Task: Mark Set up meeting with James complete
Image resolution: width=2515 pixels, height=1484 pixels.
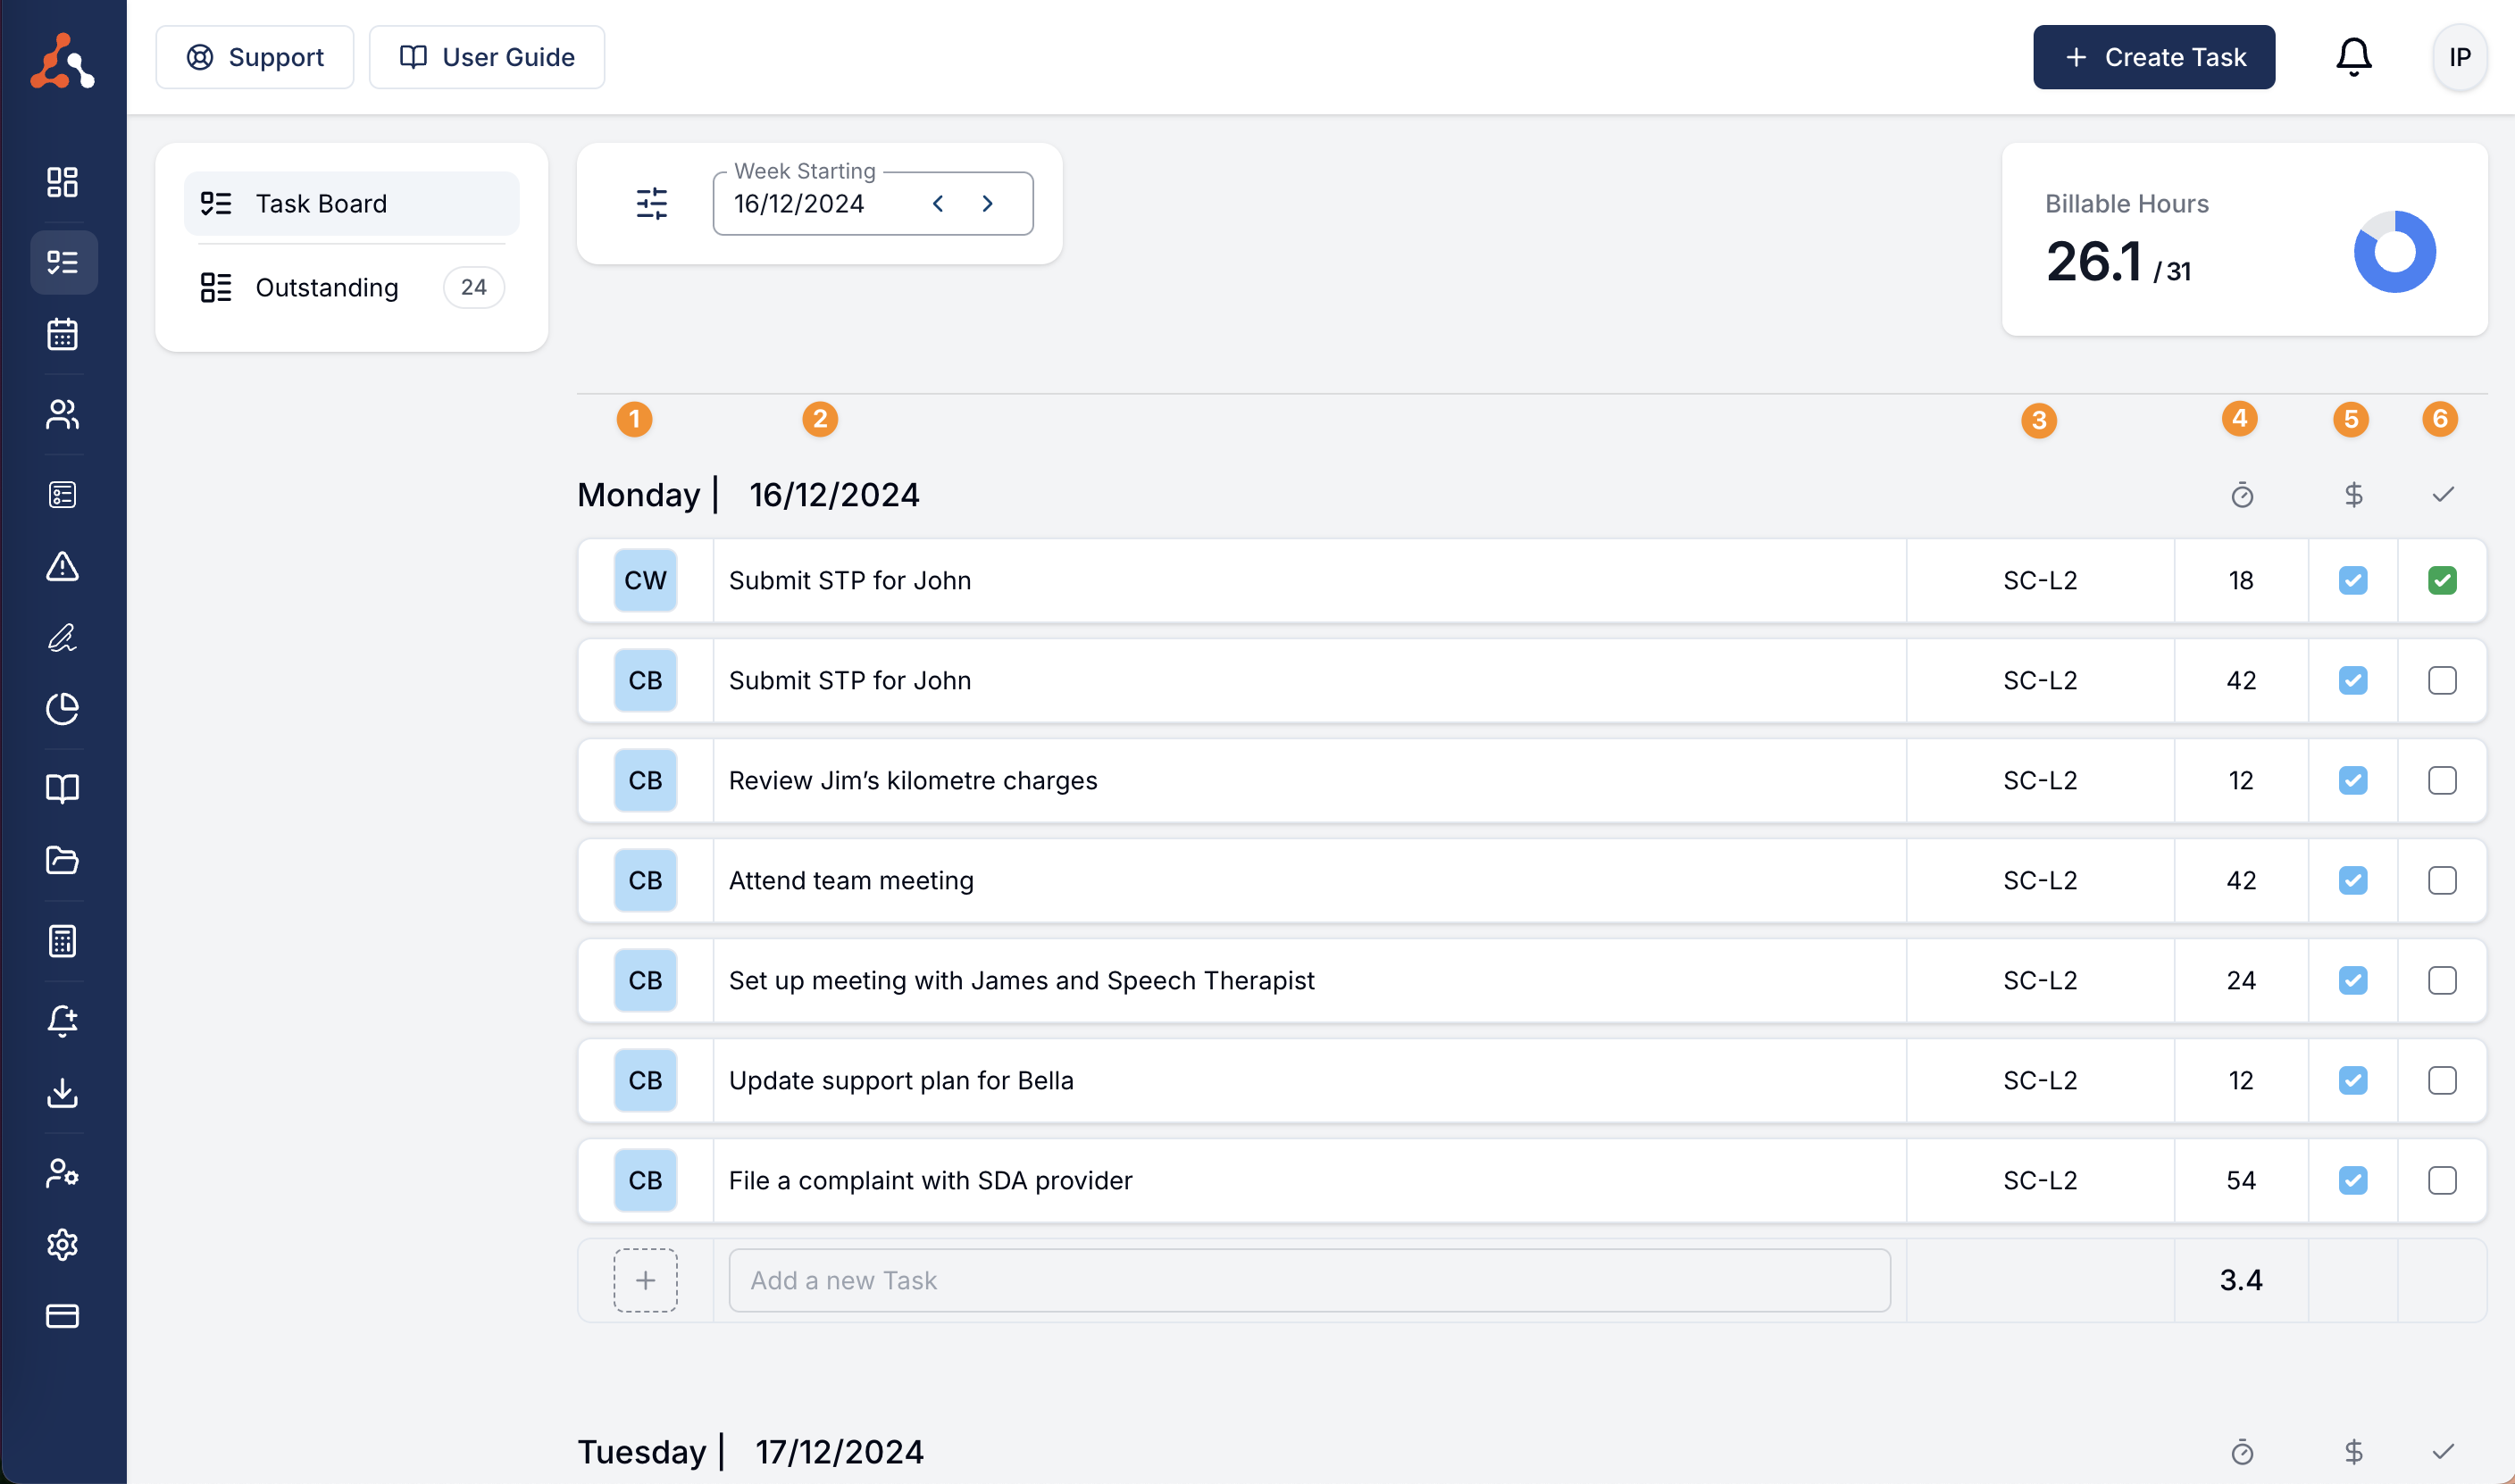Action: click(2442, 980)
